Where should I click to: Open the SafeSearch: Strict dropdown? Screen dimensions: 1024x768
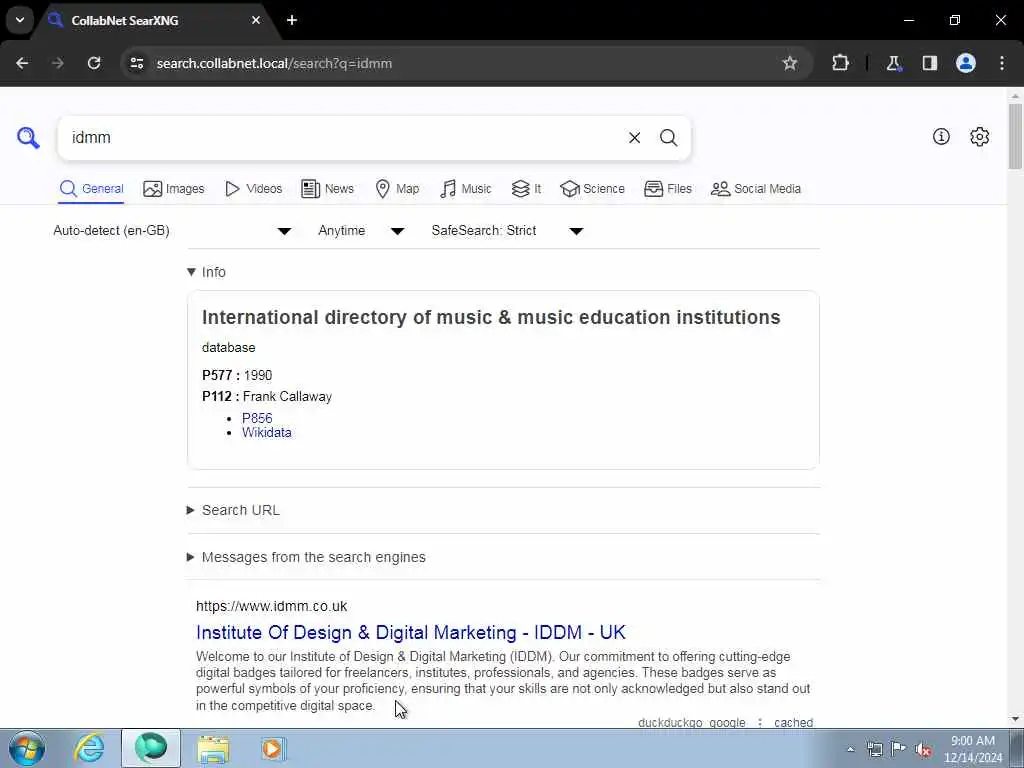pyautogui.click(x=507, y=231)
